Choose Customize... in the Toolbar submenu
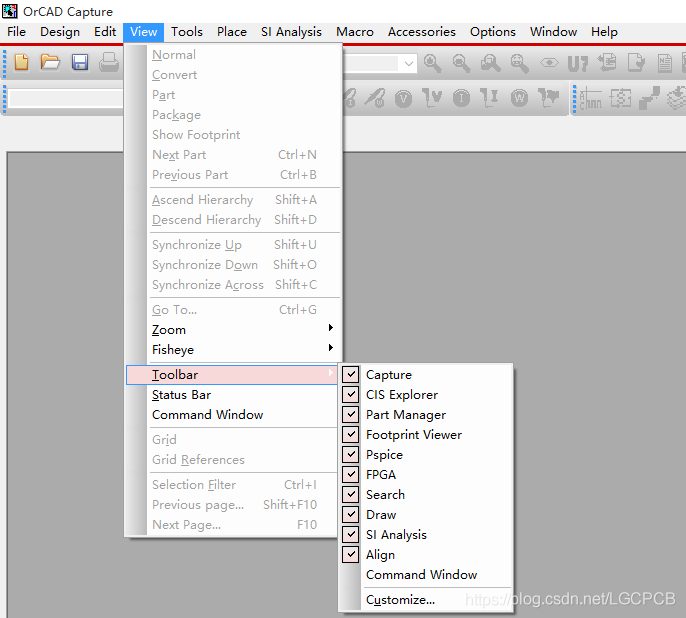 [426, 600]
